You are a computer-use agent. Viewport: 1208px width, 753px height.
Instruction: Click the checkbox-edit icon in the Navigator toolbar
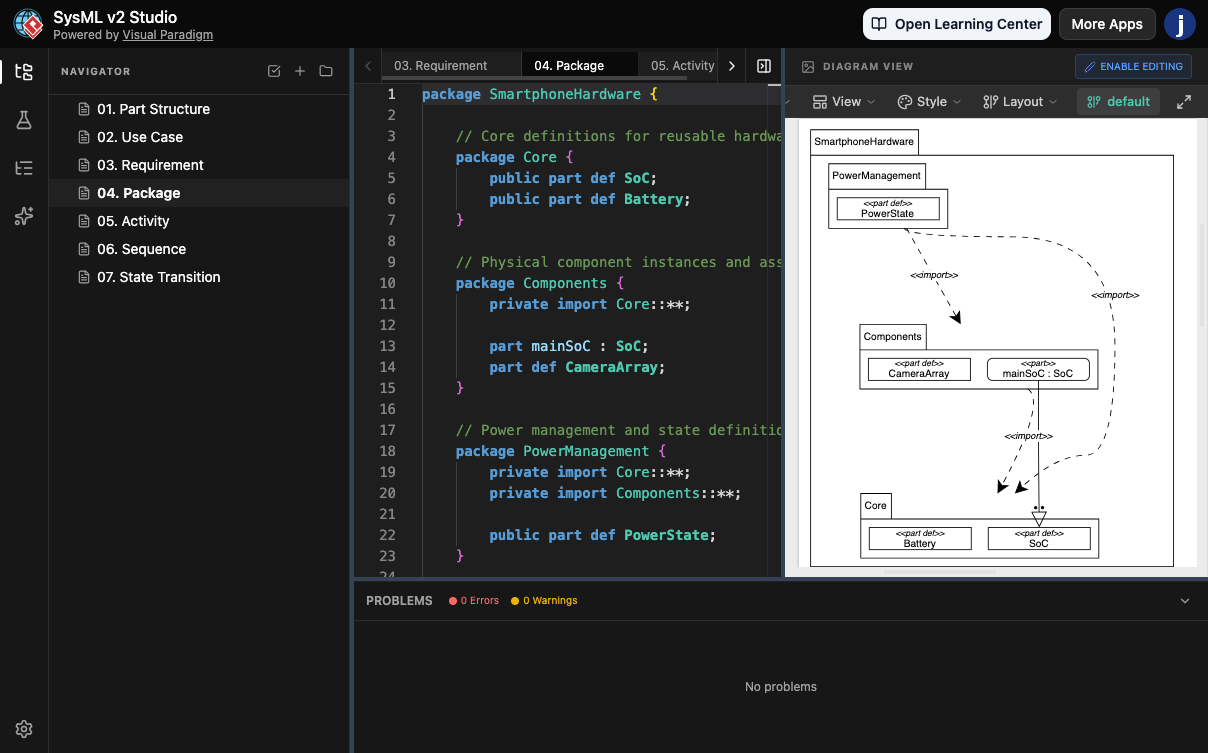pyautogui.click(x=274, y=71)
